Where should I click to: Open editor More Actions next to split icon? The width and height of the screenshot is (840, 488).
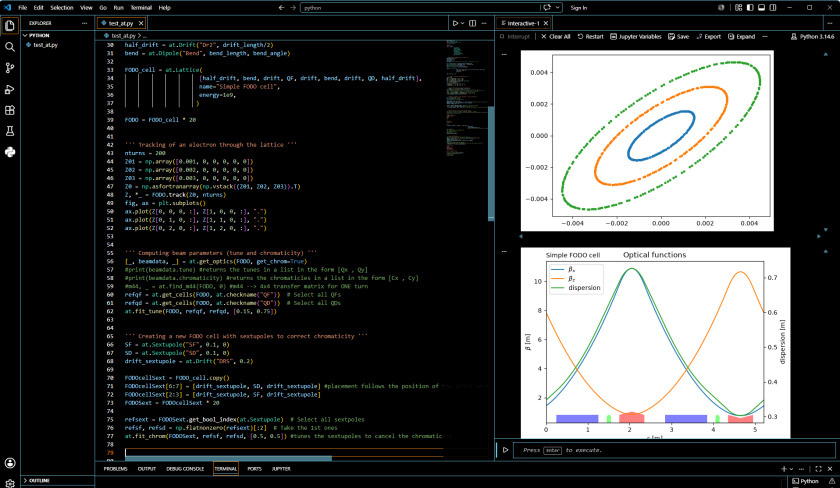click(484, 24)
